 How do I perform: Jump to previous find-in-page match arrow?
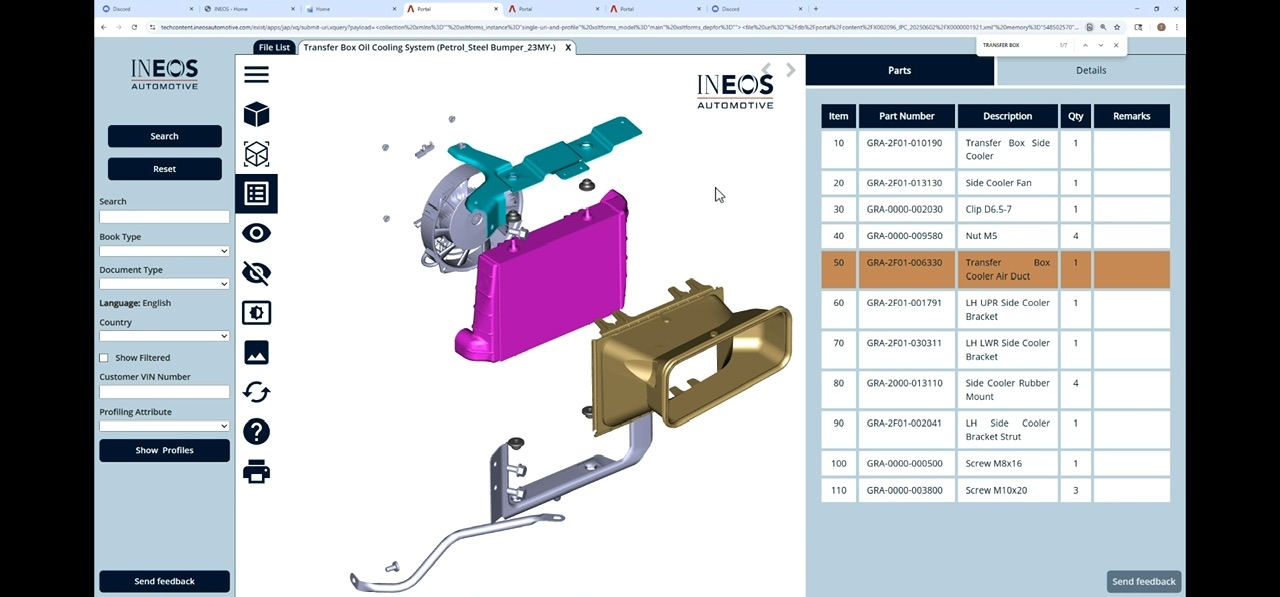coord(1086,45)
